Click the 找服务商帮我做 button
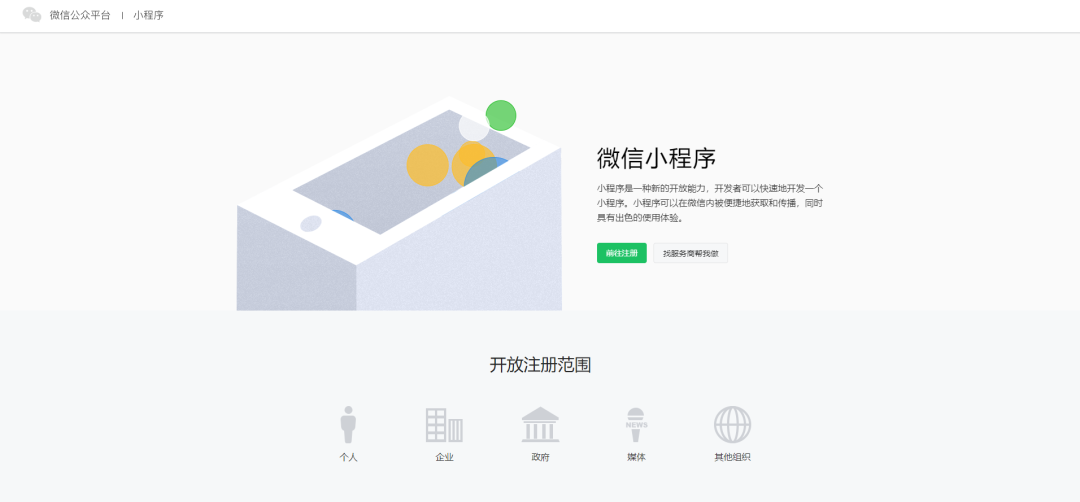This screenshot has width=1080, height=502. tap(690, 253)
